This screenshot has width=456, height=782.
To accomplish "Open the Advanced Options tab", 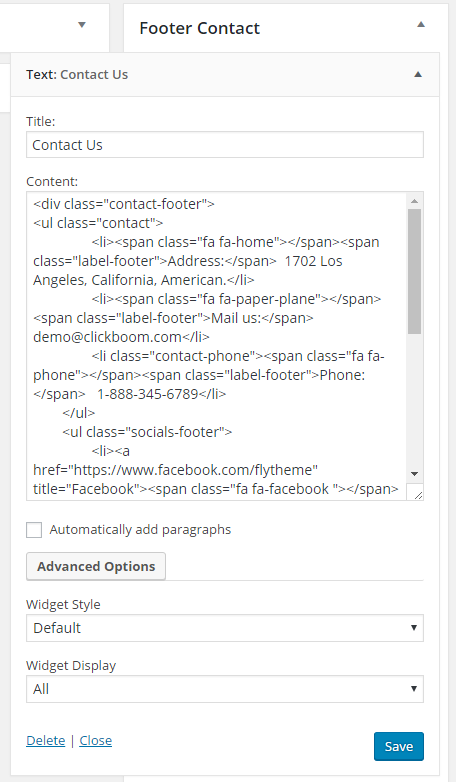I will pos(96,567).
